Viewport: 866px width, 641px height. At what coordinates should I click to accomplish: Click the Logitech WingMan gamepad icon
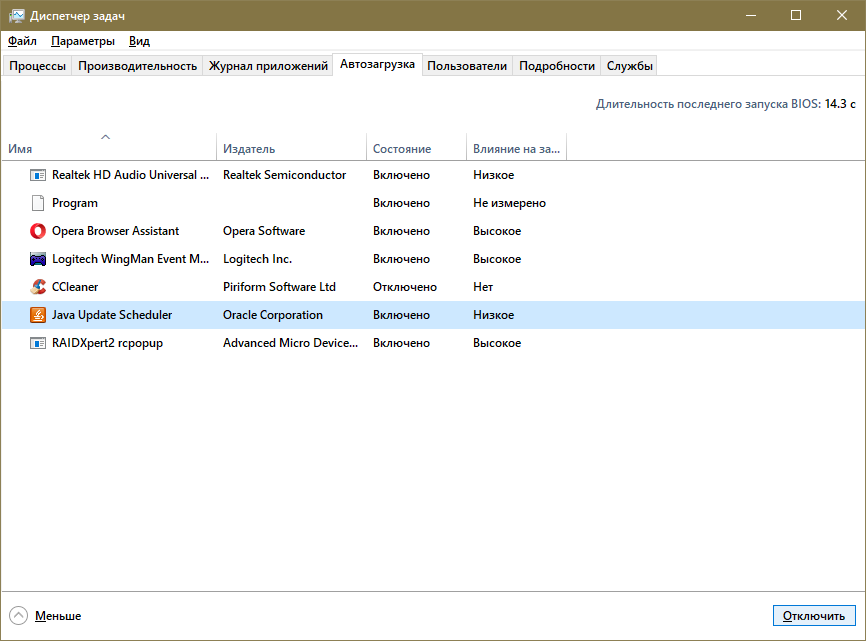pyautogui.click(x=38, y=259)
